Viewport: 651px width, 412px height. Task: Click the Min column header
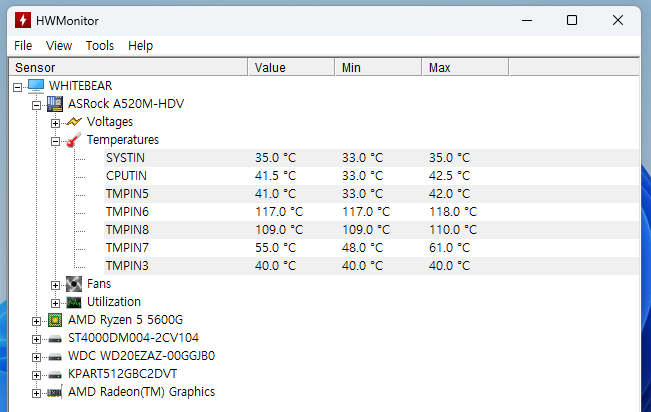(x=378, y=67)
